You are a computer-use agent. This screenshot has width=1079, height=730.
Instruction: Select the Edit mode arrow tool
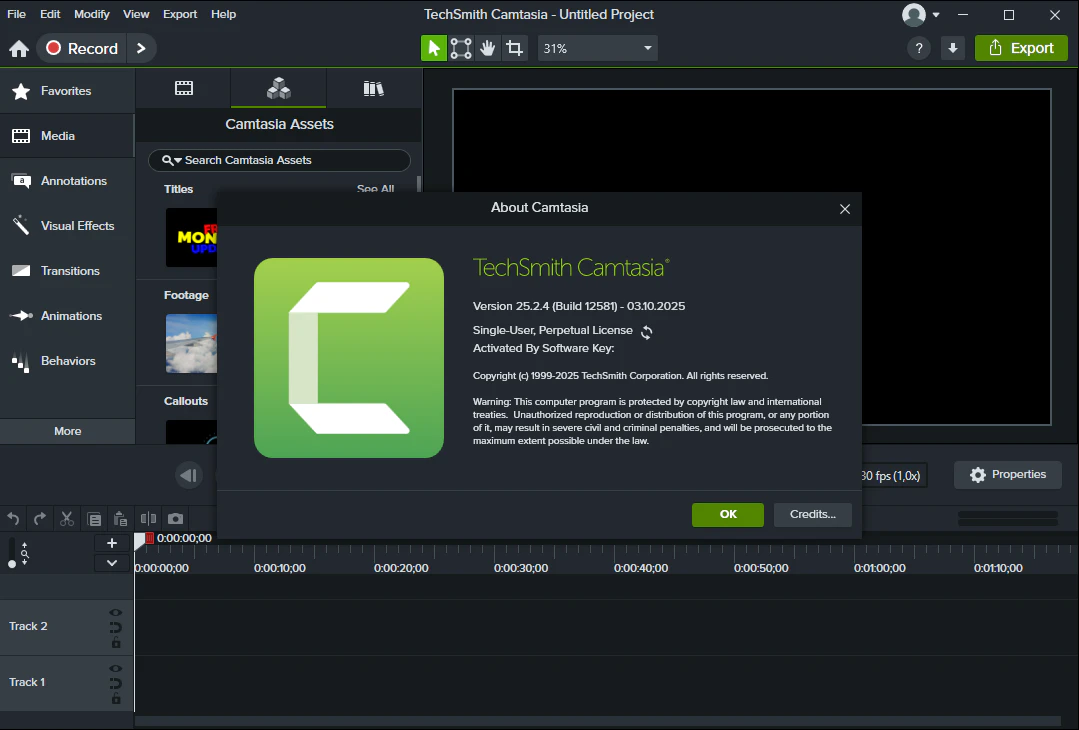click(434, 48)
